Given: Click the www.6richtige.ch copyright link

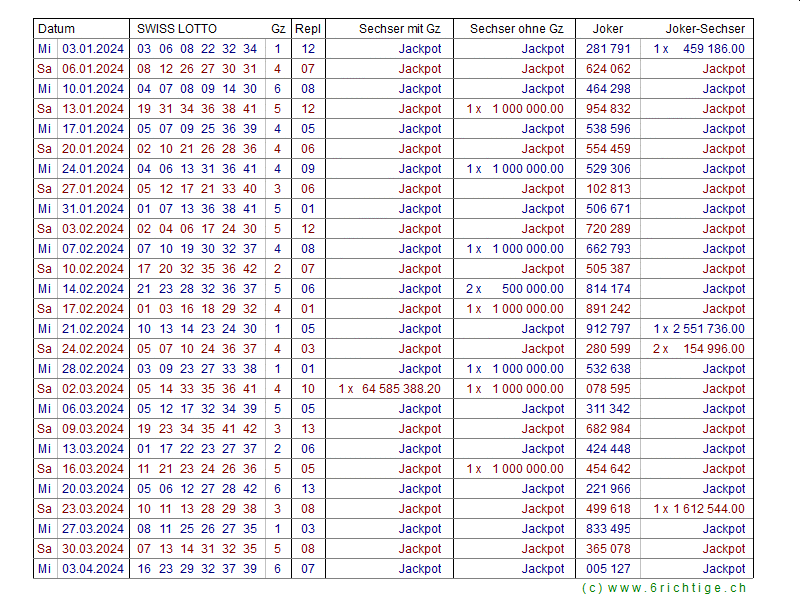Looking at the screenshot, I should click(664, 589).
